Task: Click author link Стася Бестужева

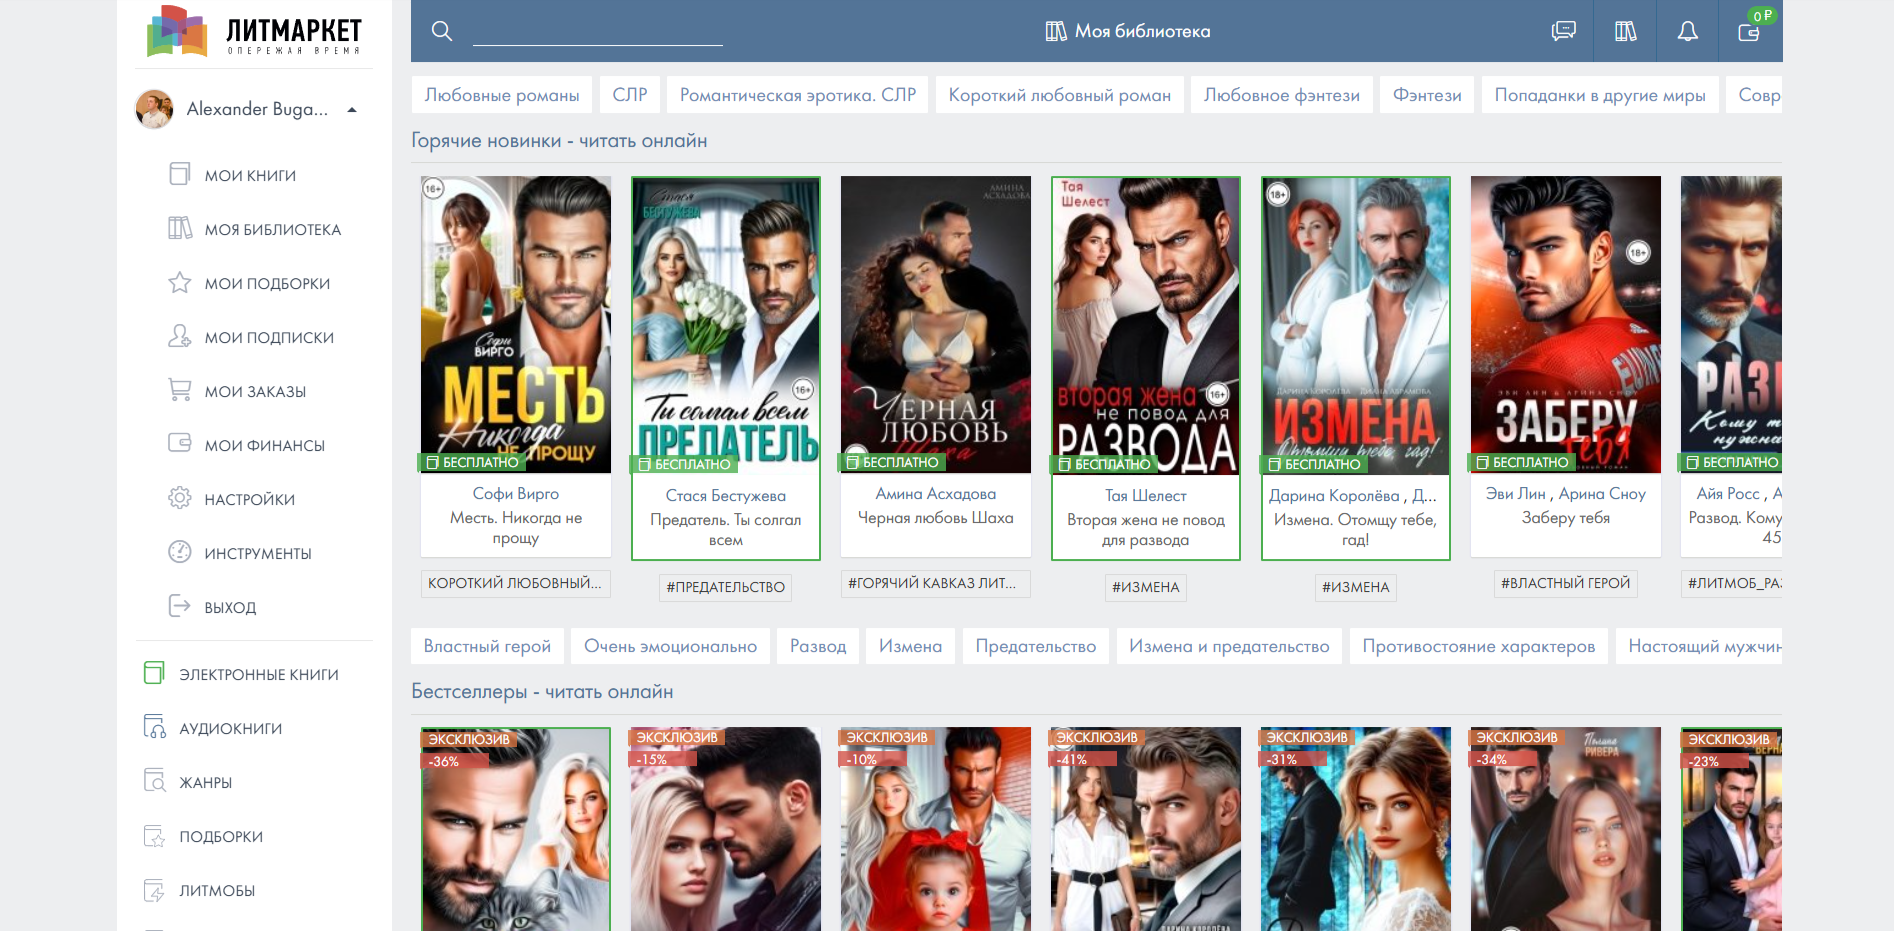Action: click(726, 496)
